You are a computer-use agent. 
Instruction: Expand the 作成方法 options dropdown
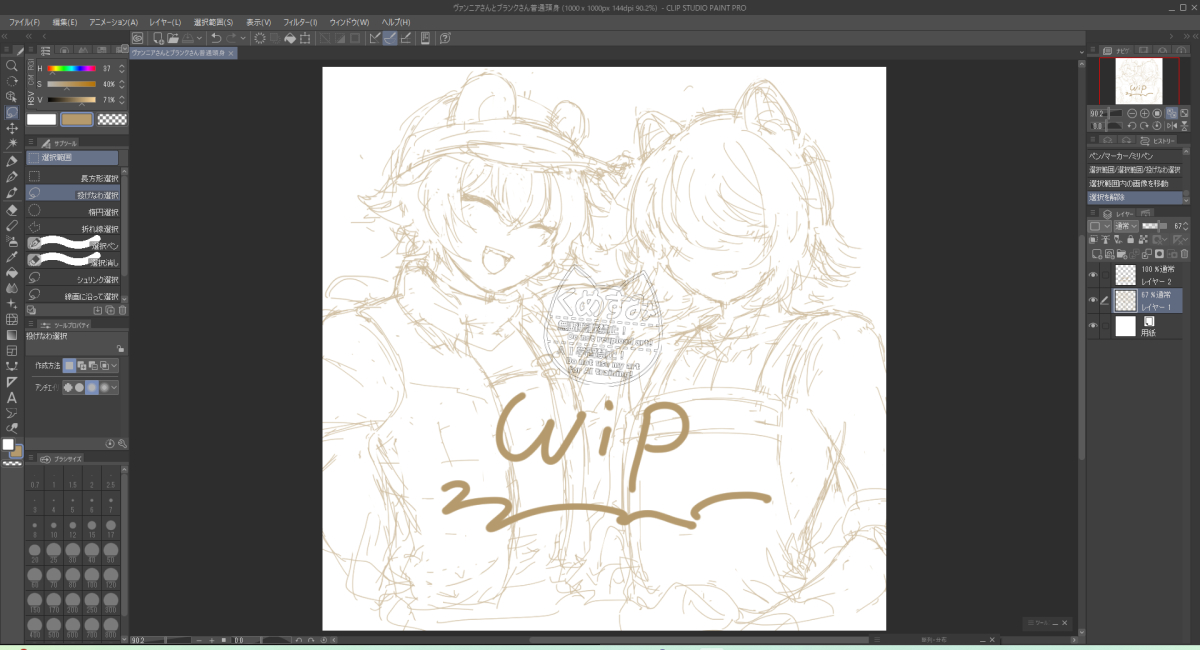tap(115, 366)
